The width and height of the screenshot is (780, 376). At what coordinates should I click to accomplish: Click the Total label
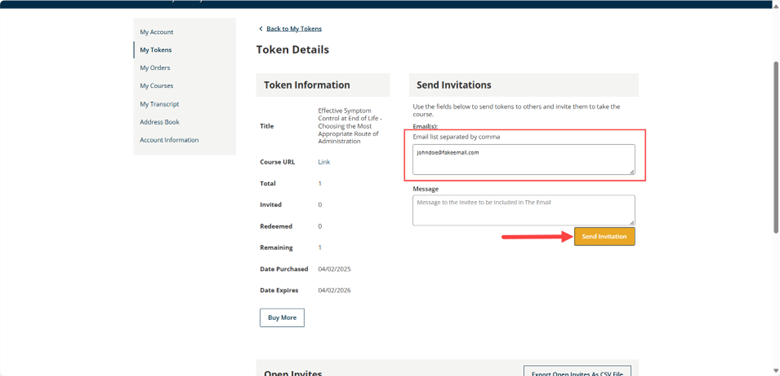268,183
